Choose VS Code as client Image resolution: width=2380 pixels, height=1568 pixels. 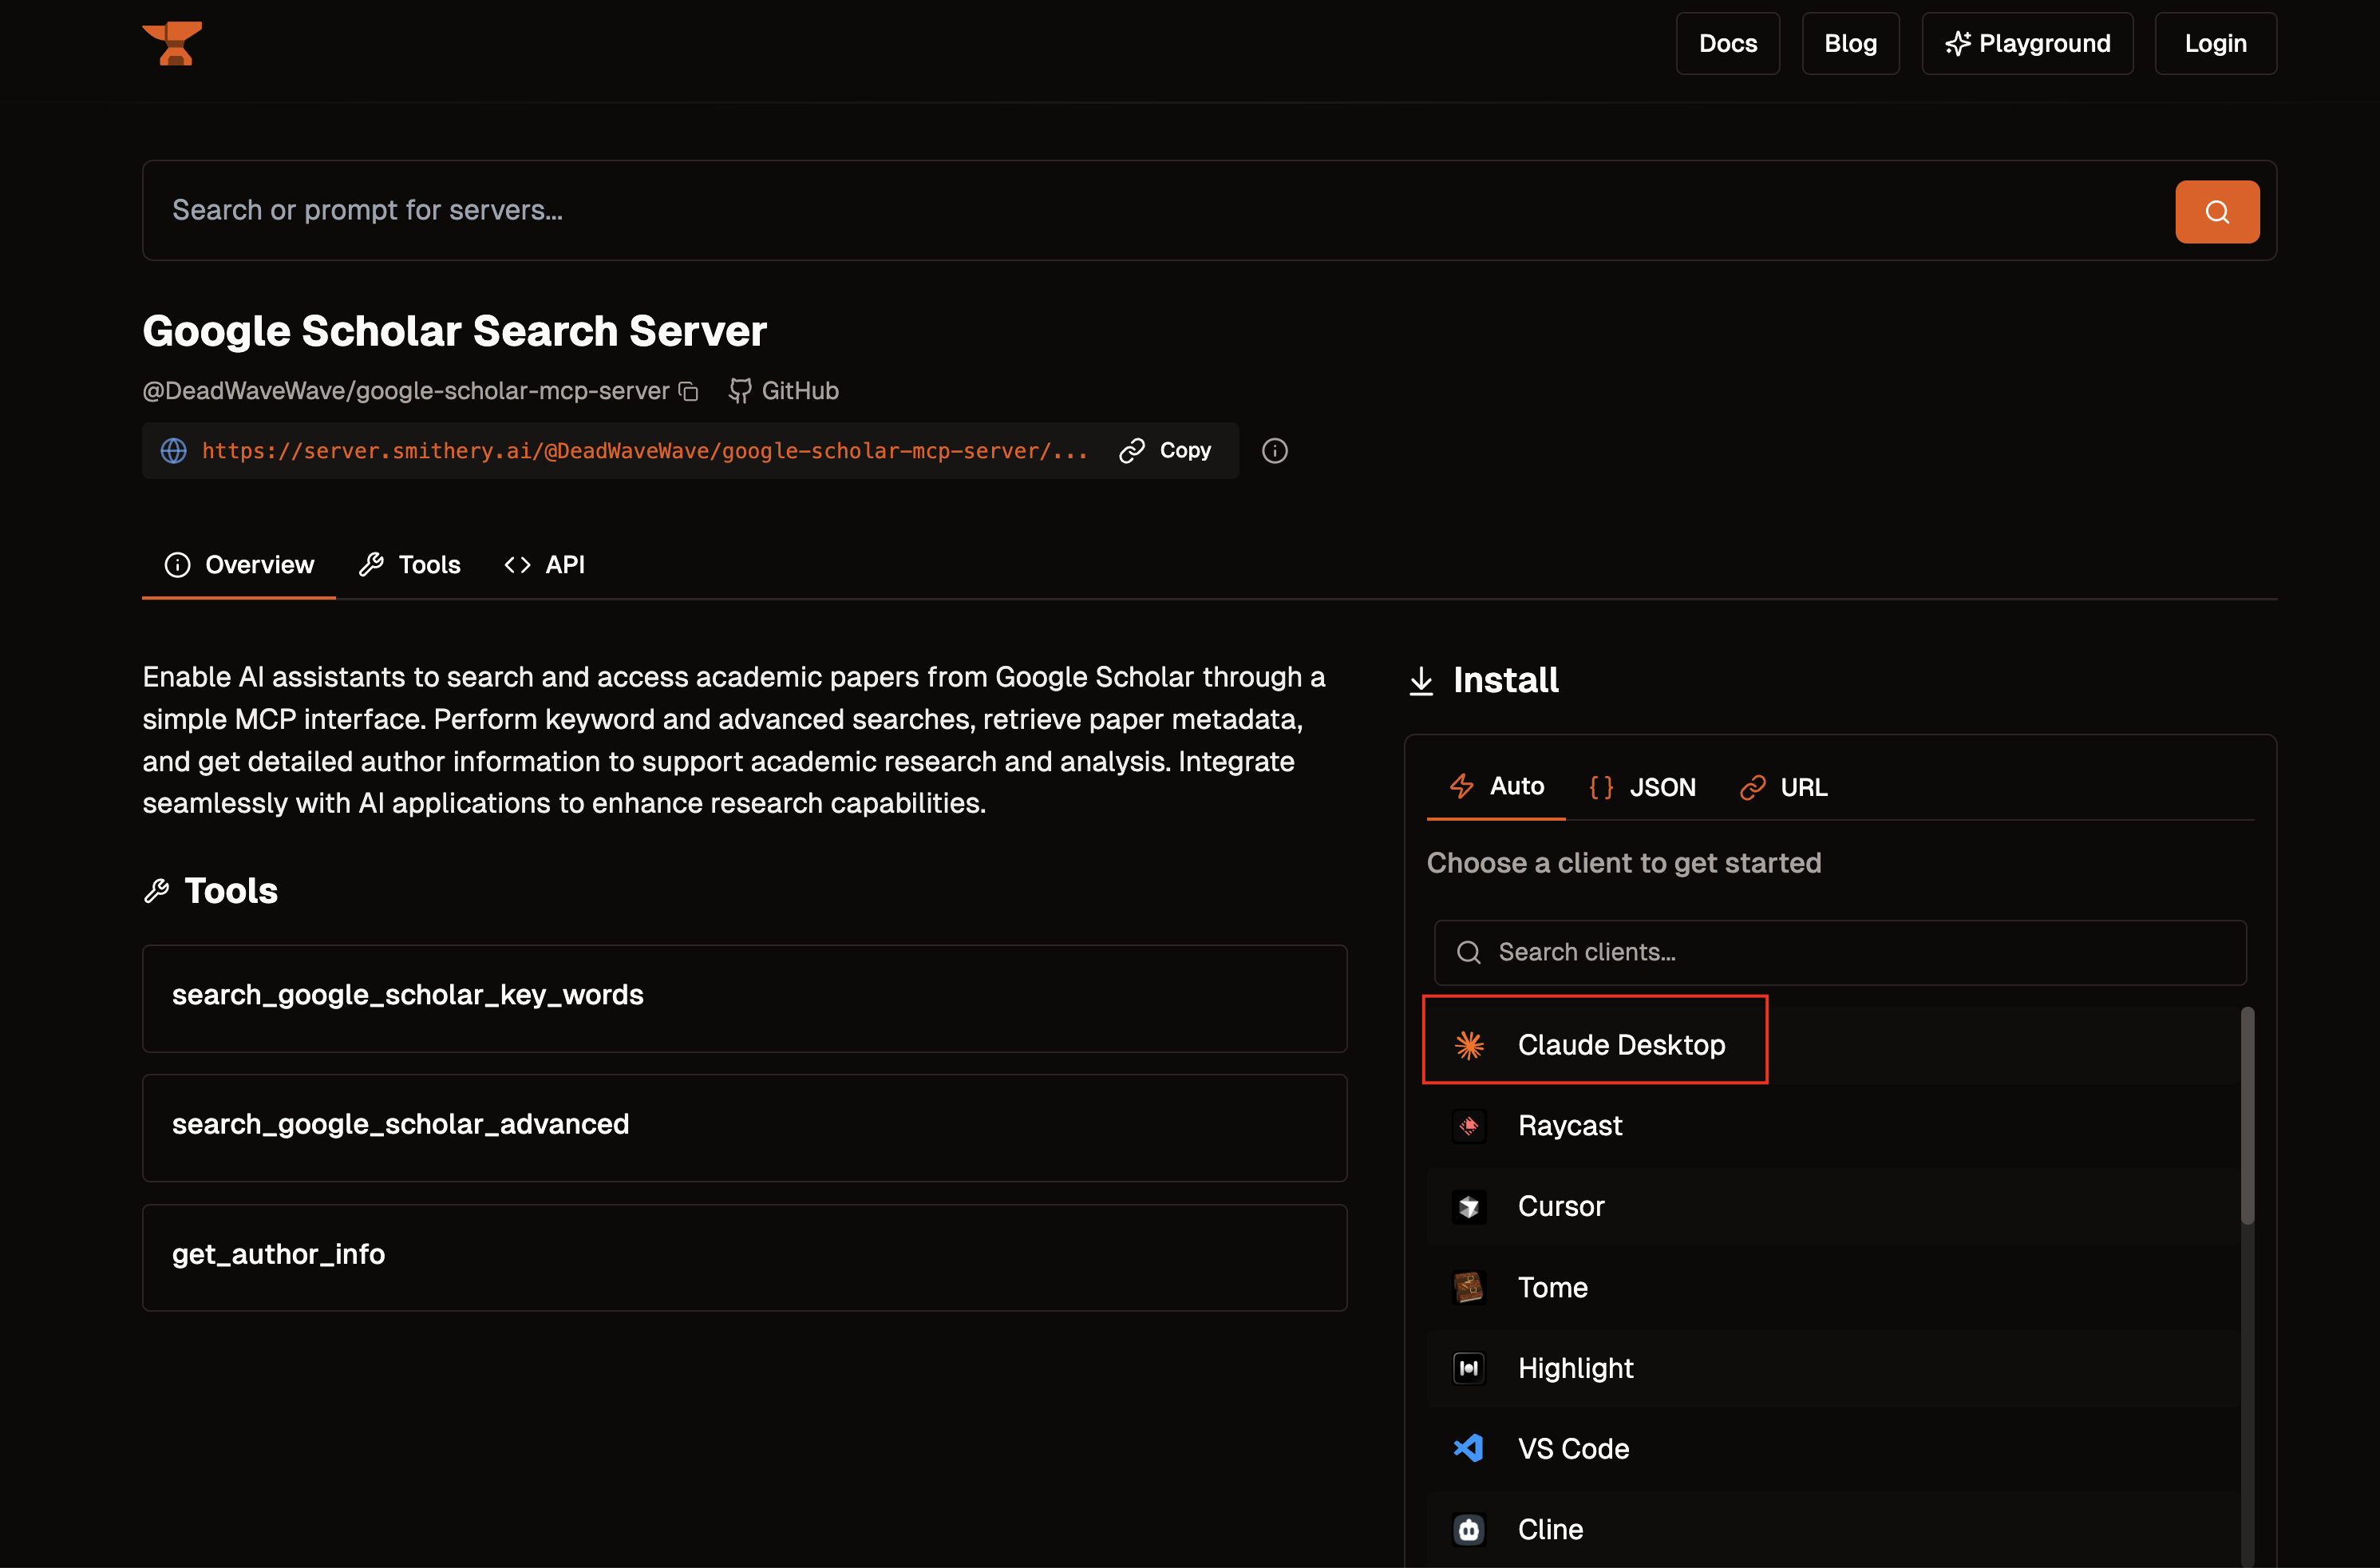(x=1831, y=1449)
